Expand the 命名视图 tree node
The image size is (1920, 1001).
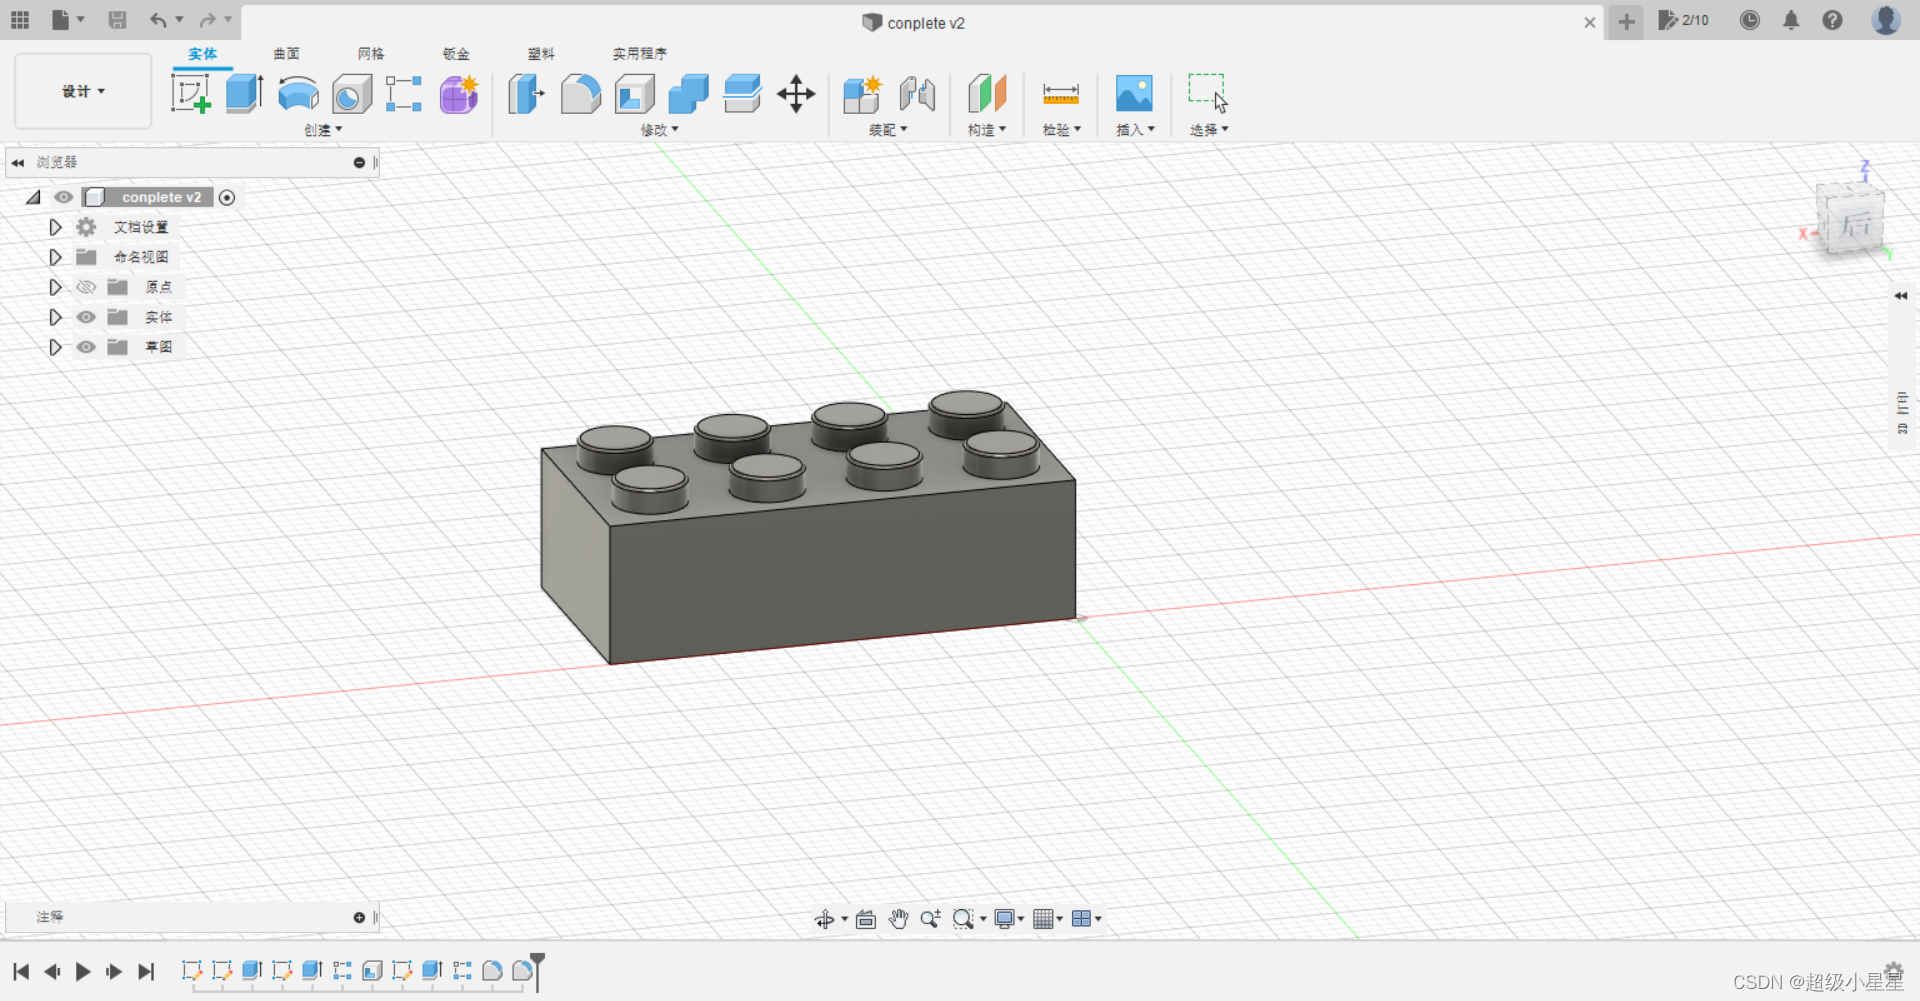56,257
